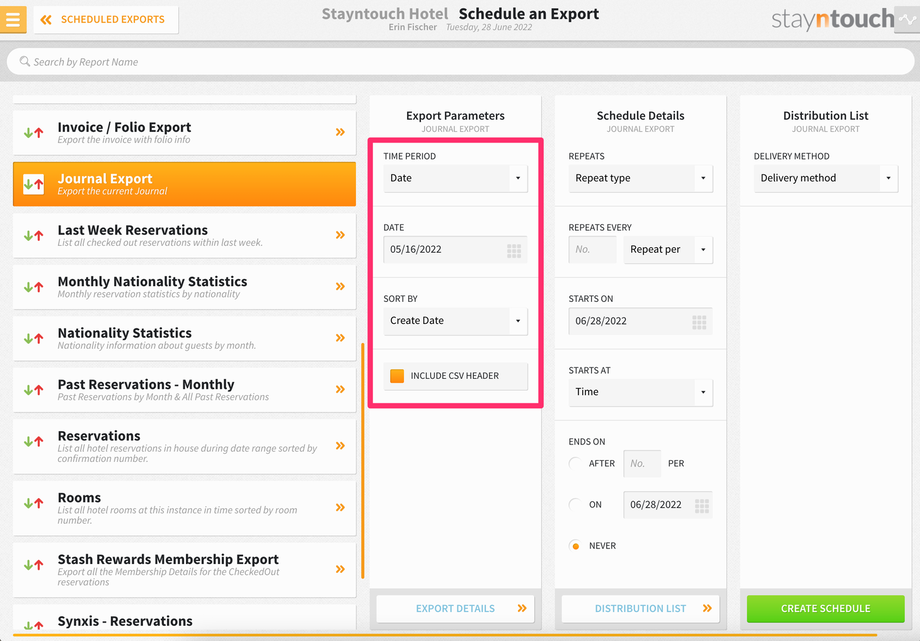Click Nationality Statistics double chevron
Viewport: 920px width, 641px height.
pyautogui.click(x=340, y=338)
